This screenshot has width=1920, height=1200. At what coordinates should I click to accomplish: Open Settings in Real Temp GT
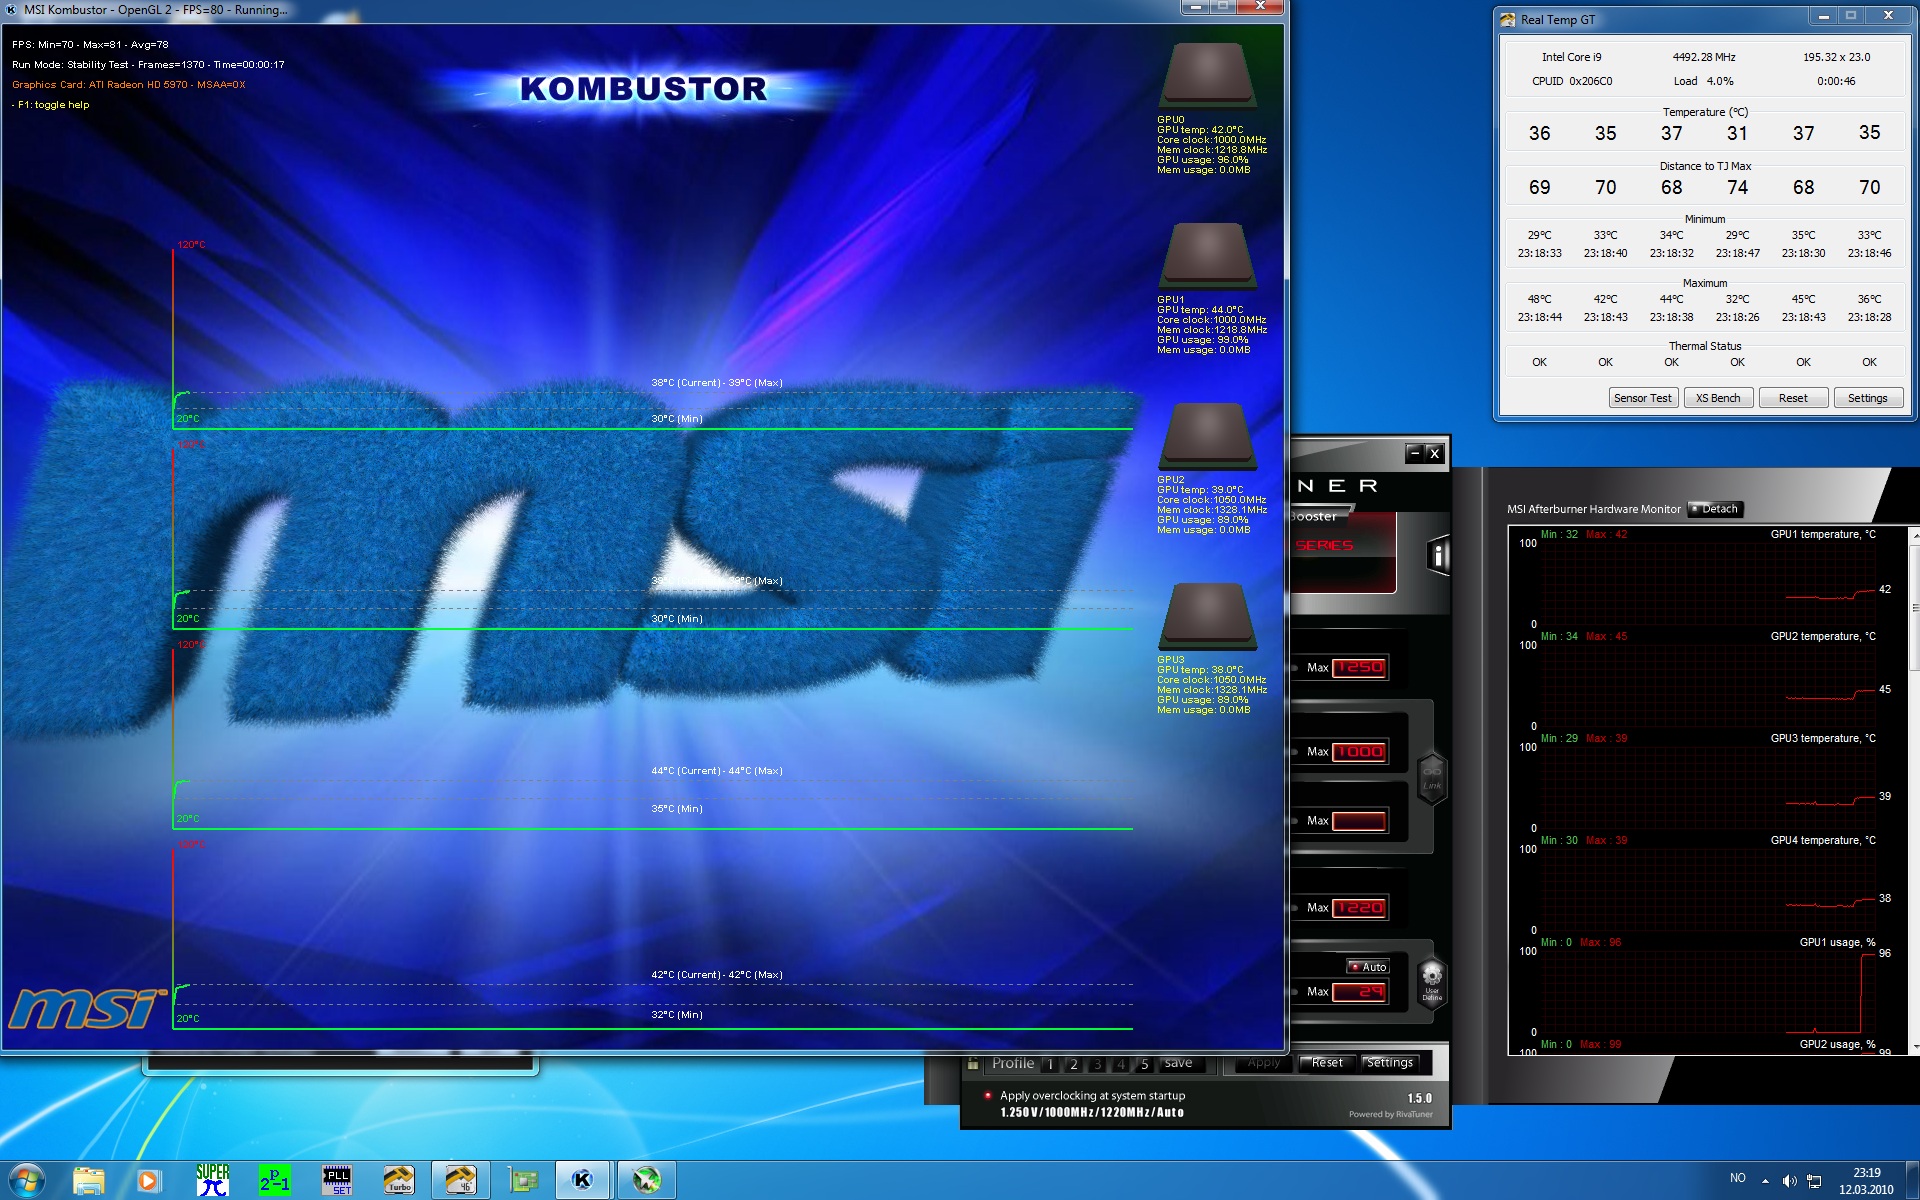[x=1867, y=398]
